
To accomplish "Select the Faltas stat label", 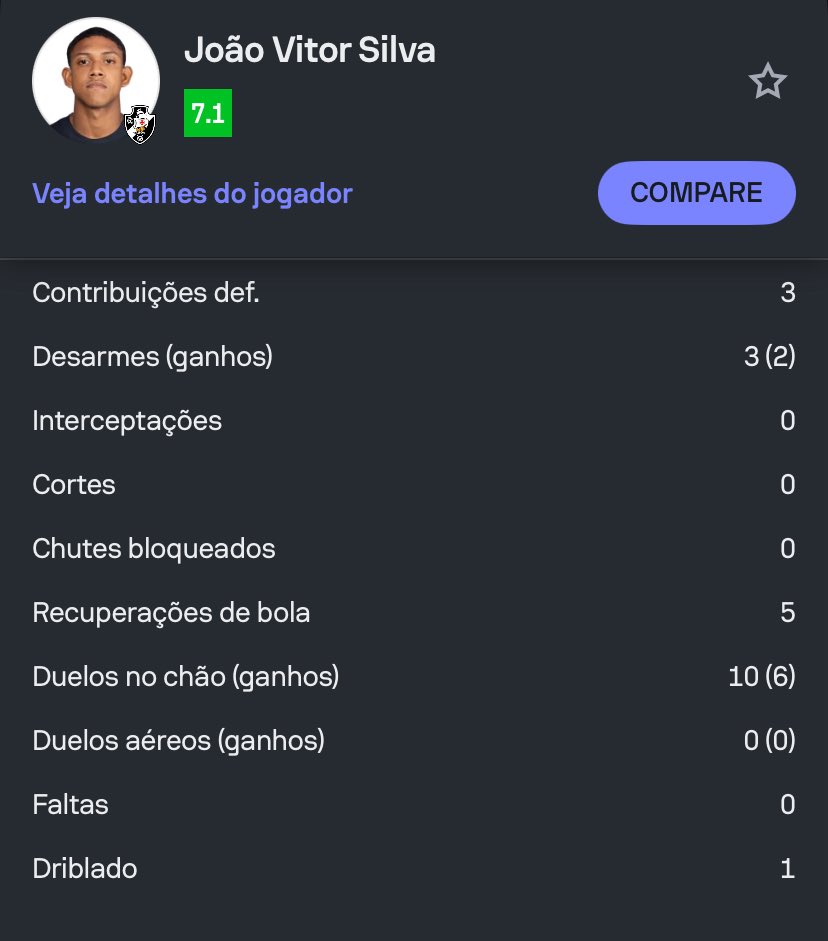I will click(x=70, y=805).
